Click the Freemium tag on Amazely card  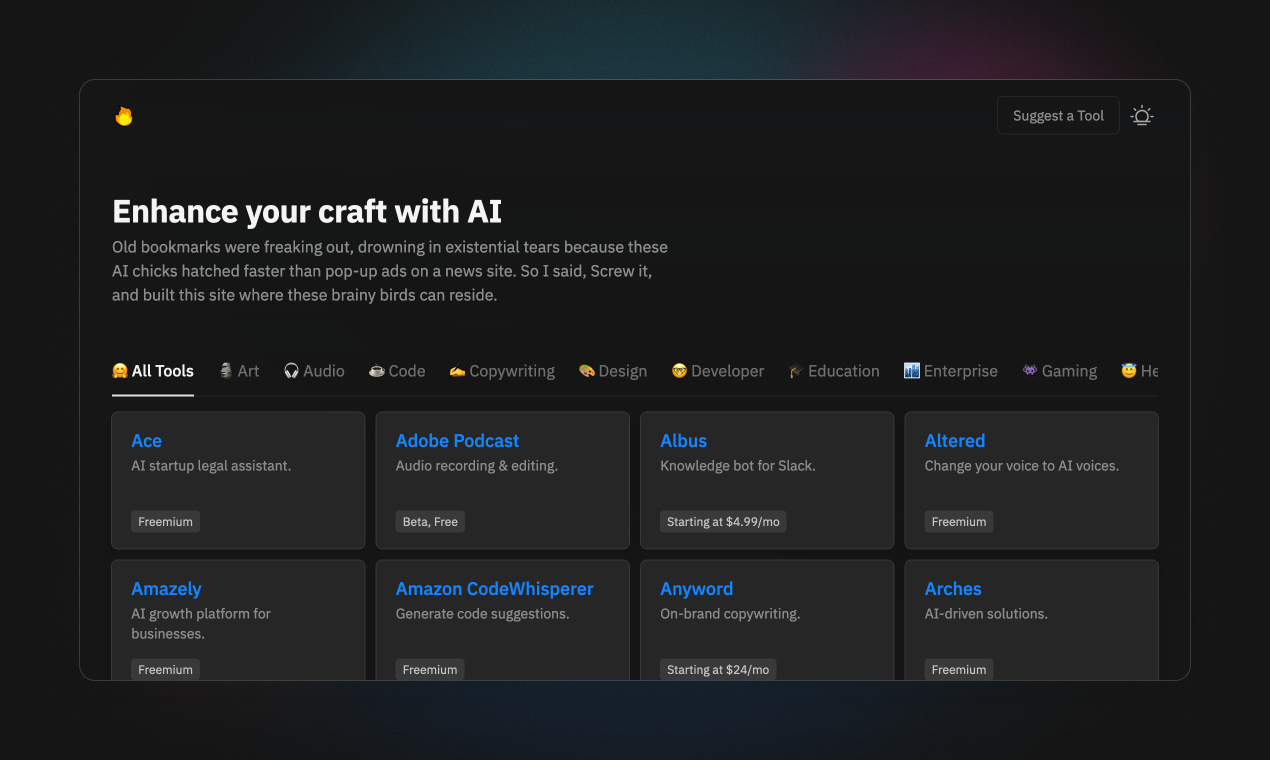coord(165,670)
